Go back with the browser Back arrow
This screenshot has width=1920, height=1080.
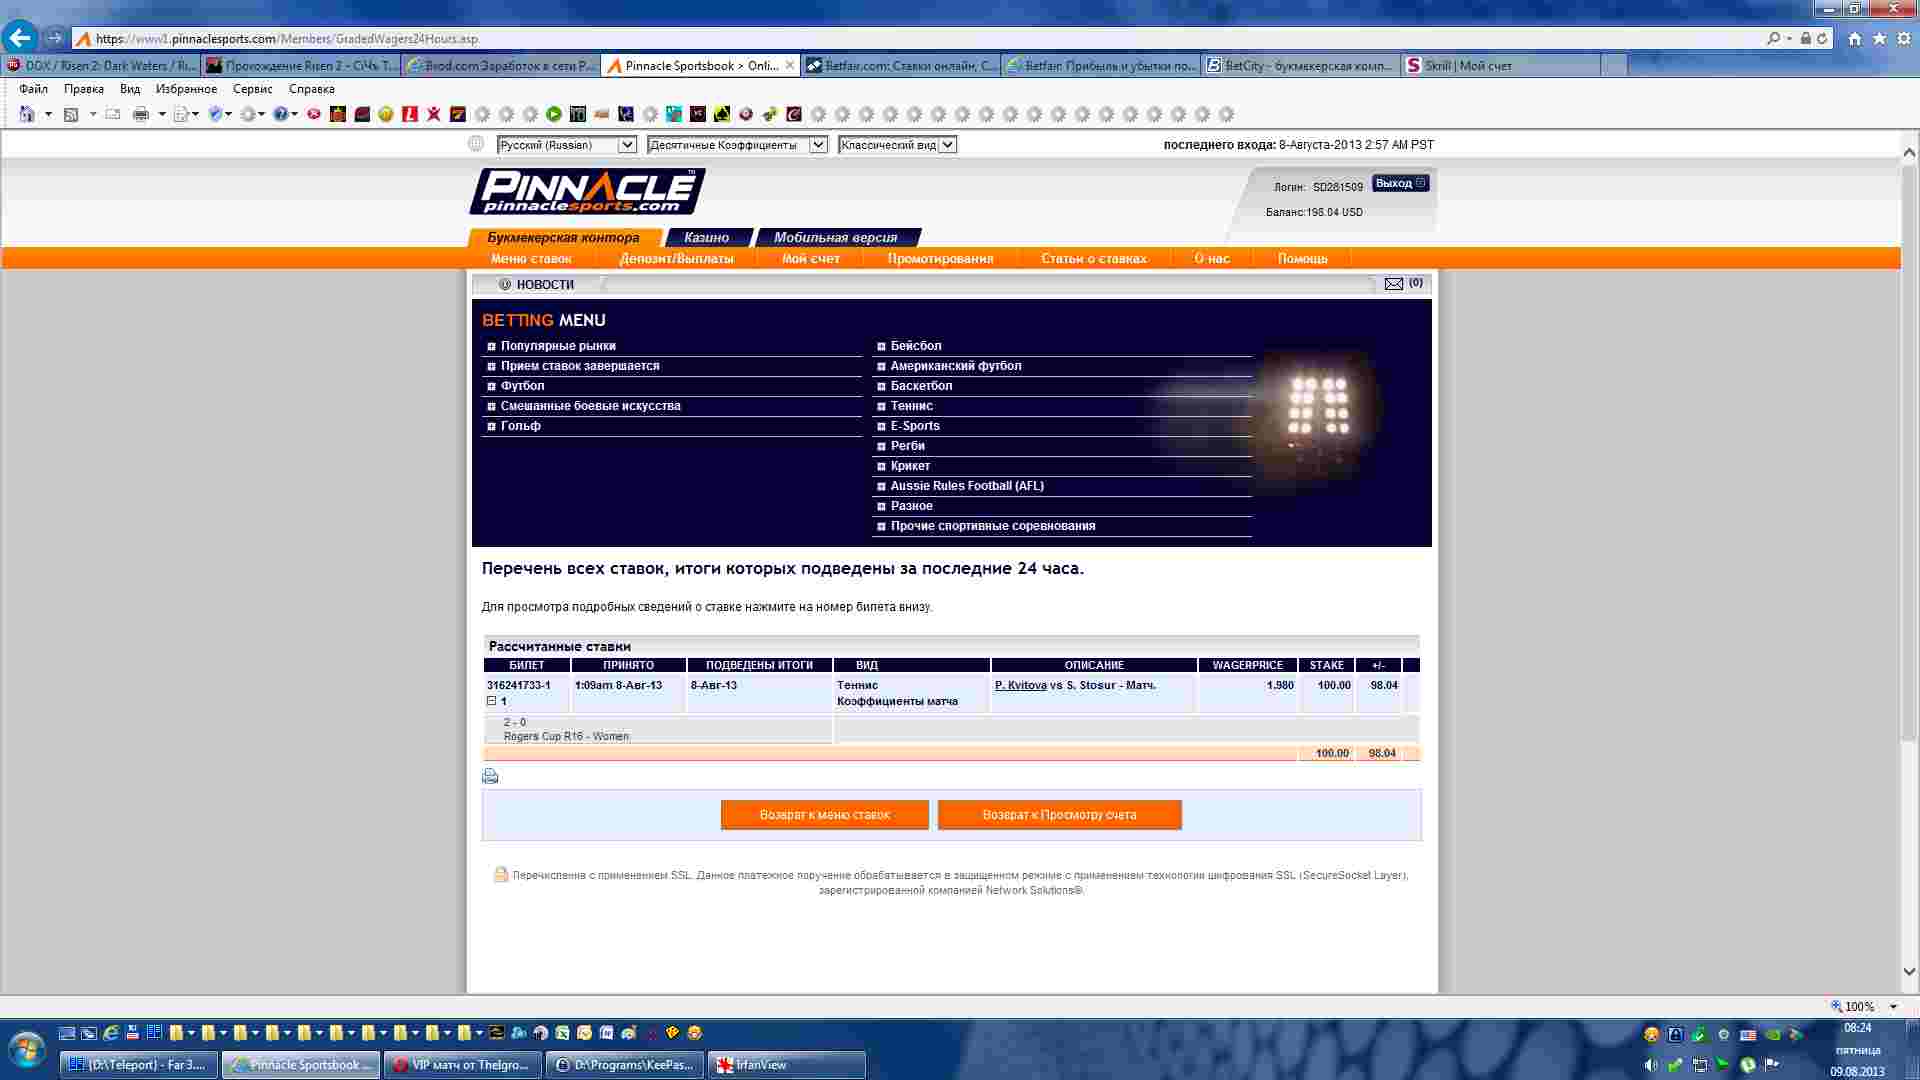(19, 38)
